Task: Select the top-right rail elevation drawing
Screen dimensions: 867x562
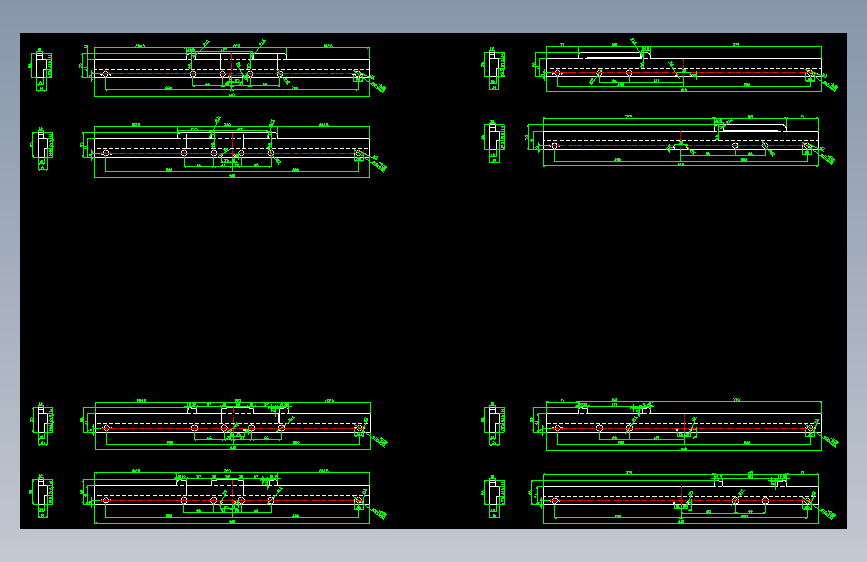Action: [x=685, y=66]
